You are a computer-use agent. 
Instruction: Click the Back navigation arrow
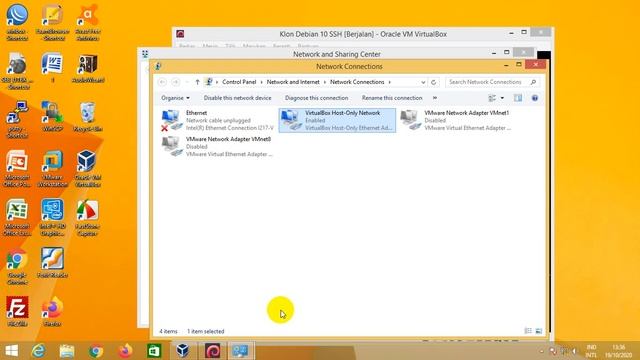tap(162, 82)
